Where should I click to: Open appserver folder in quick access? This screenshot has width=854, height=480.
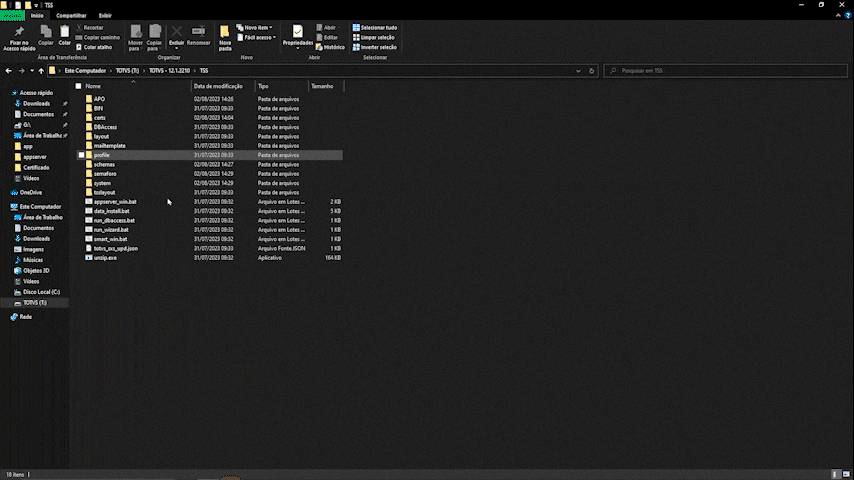coord(34,157)
